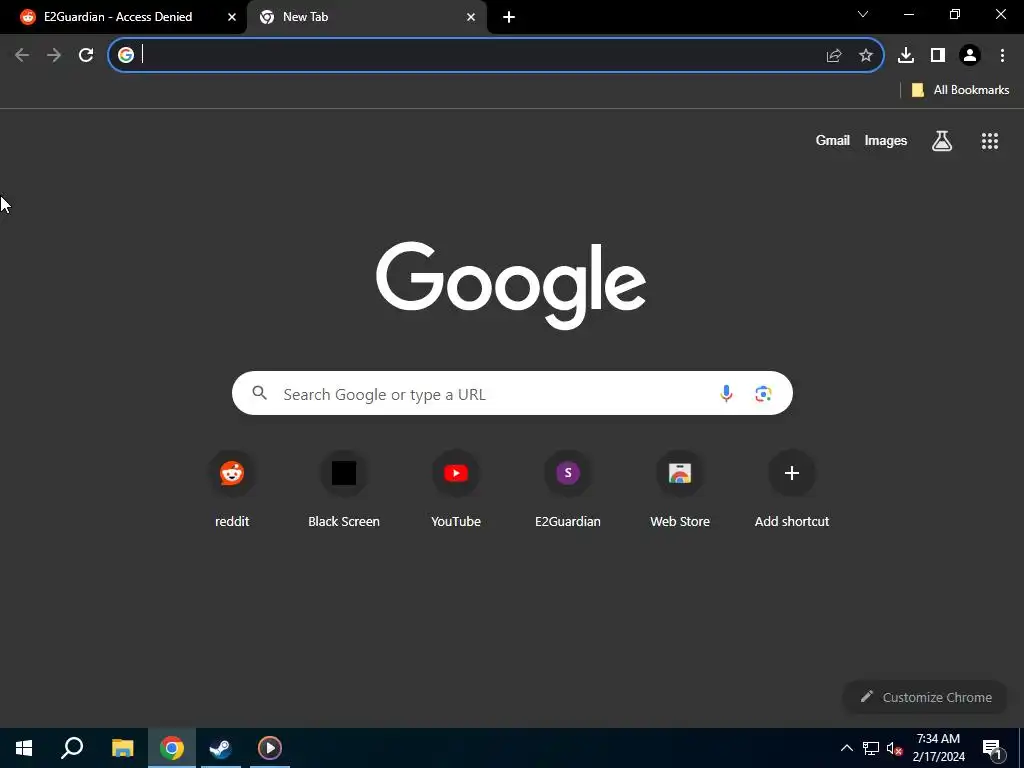Open File Explorer from the taskbar
This screenshot has width=1024, height=768.
pyautogui.click(x=122, y=748)
